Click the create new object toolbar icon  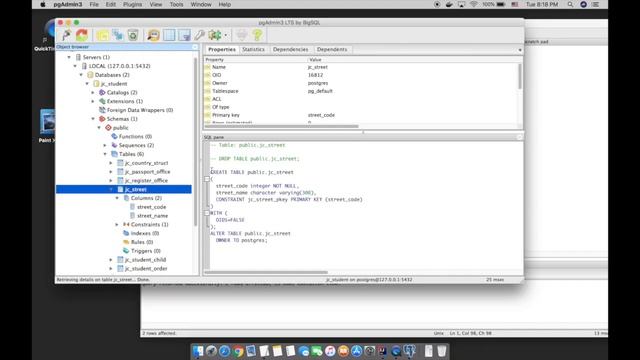(x=118, y=36)
